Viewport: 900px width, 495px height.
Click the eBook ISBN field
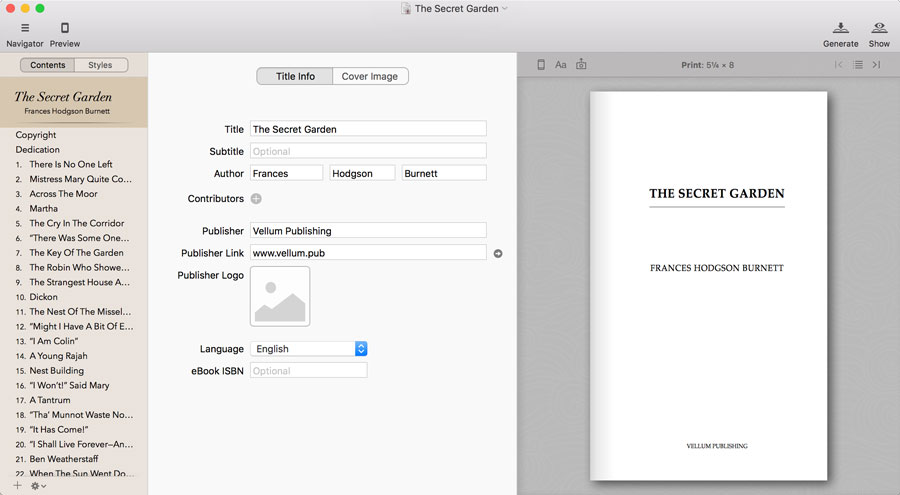coord(309,370)
